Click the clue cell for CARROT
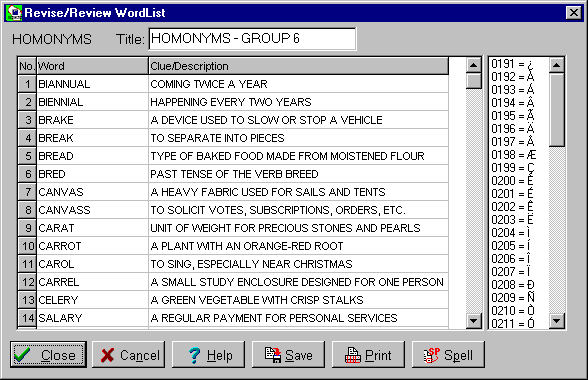Screen dimensions: 588x380 (298, 246)
